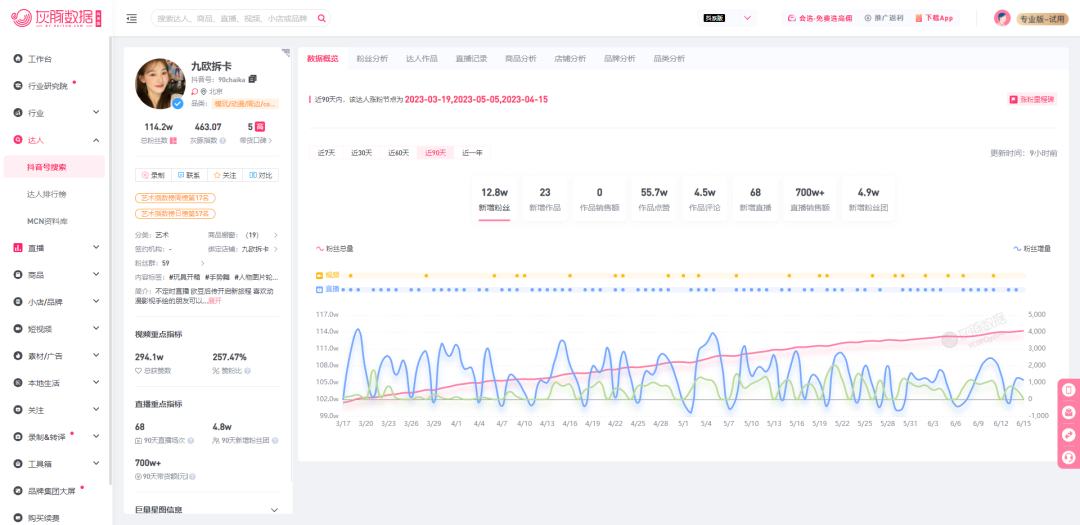Screen dimensions: 1080x525
Task: Click the 下载App link
Action: 934,19
